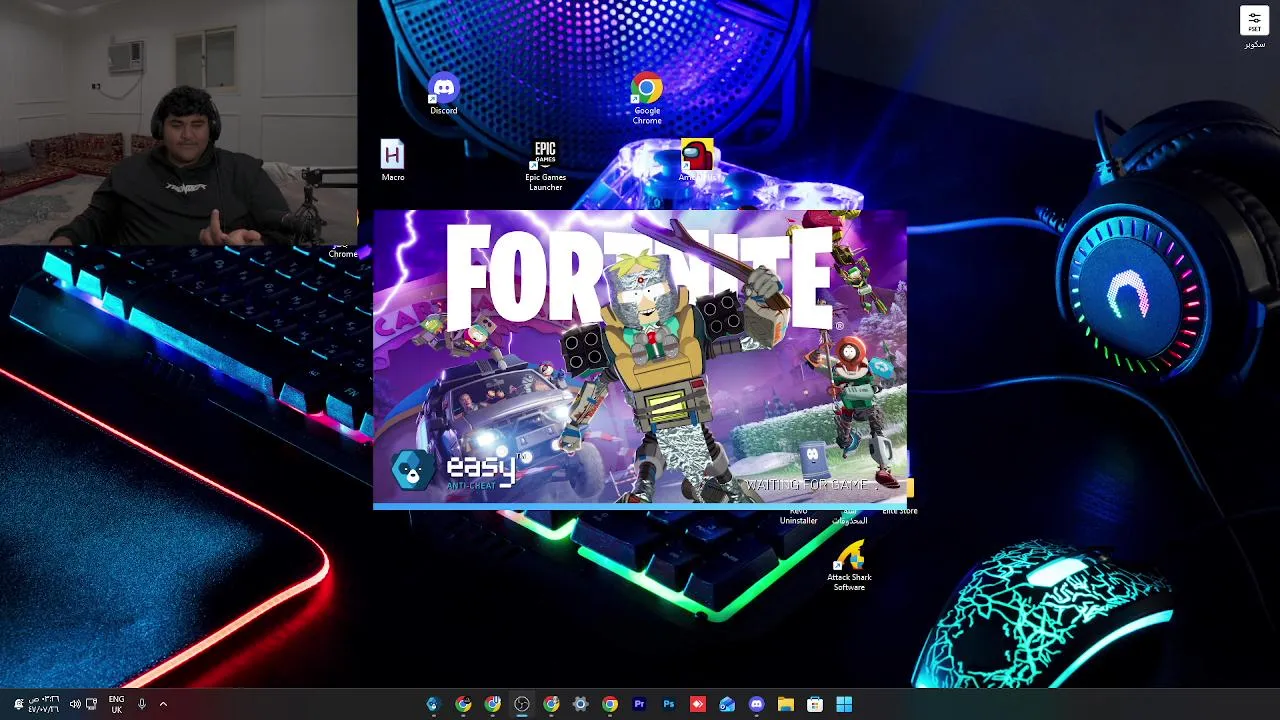Open the Macro desktop file
Viewport: 1280px width, 720px height.
coord(392,161)
